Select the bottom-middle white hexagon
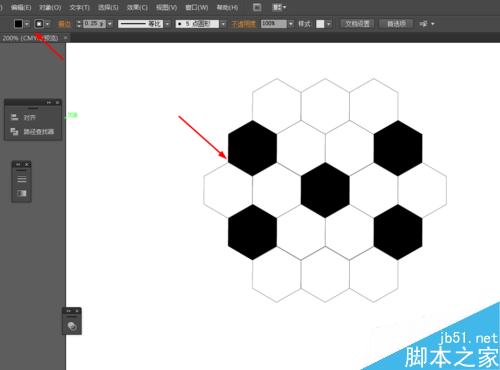The width and height of the screenshot is (500, 370). [x=325, y=274]
